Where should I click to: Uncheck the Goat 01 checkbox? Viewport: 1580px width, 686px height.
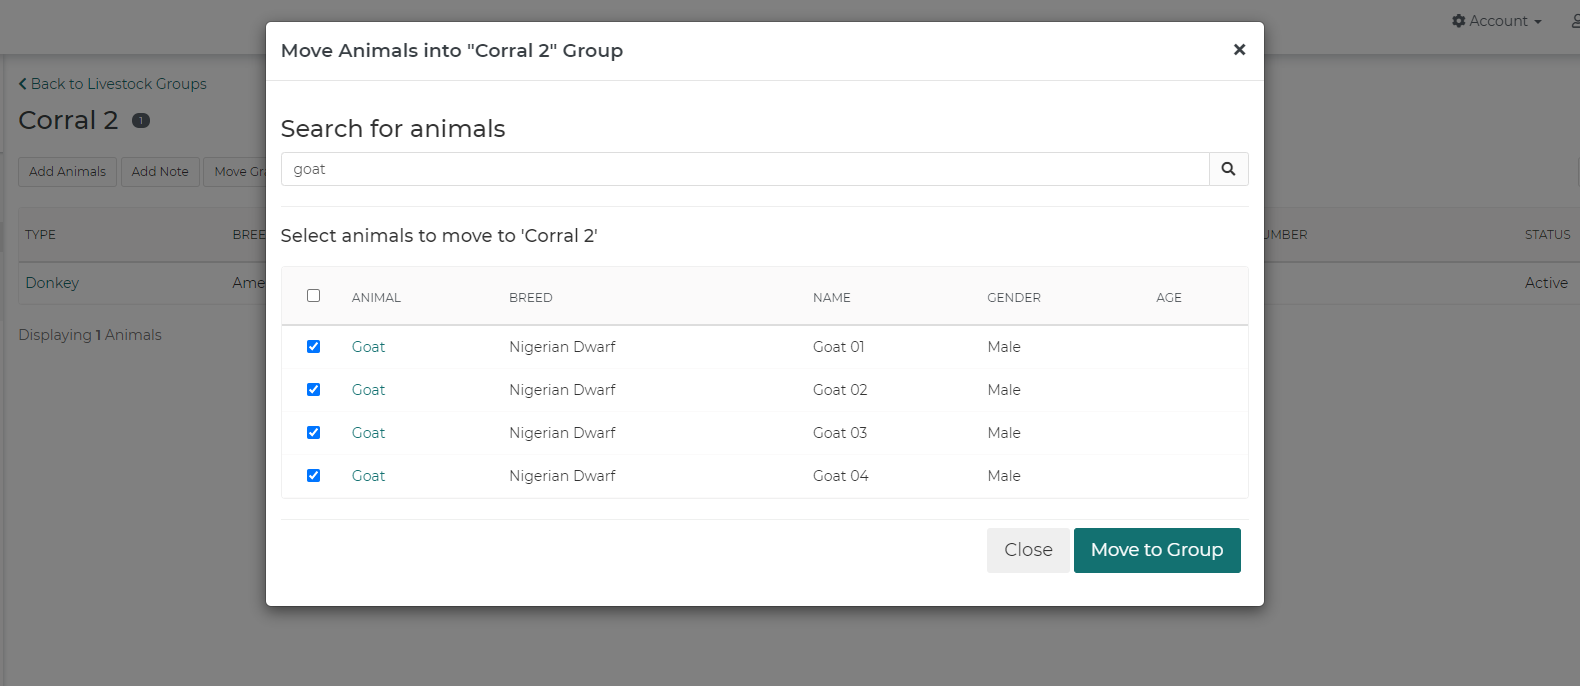(313, 346)
